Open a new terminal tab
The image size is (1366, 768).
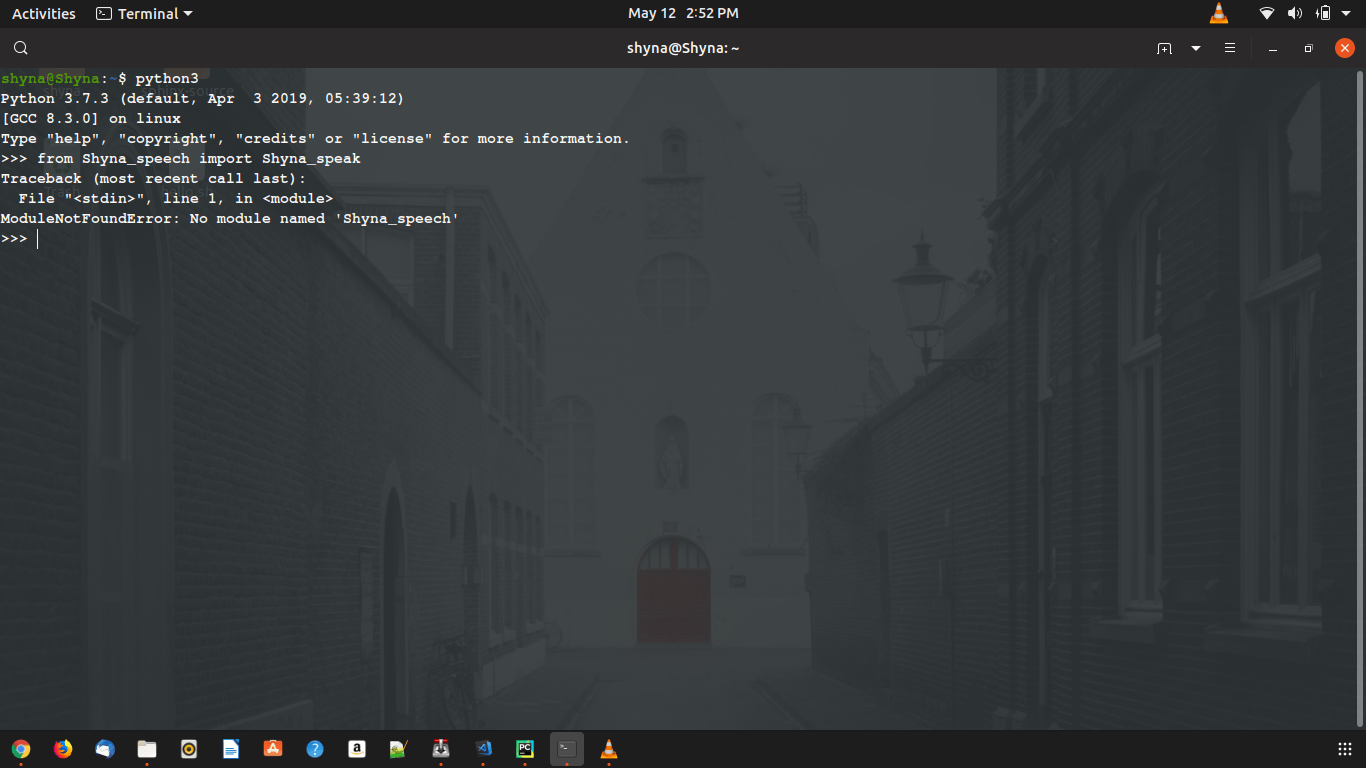[1164, 48]
